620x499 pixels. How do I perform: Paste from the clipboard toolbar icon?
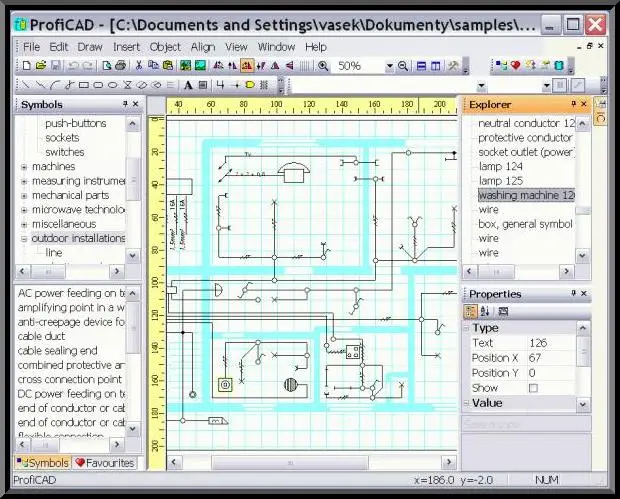(x=168, y=66)
